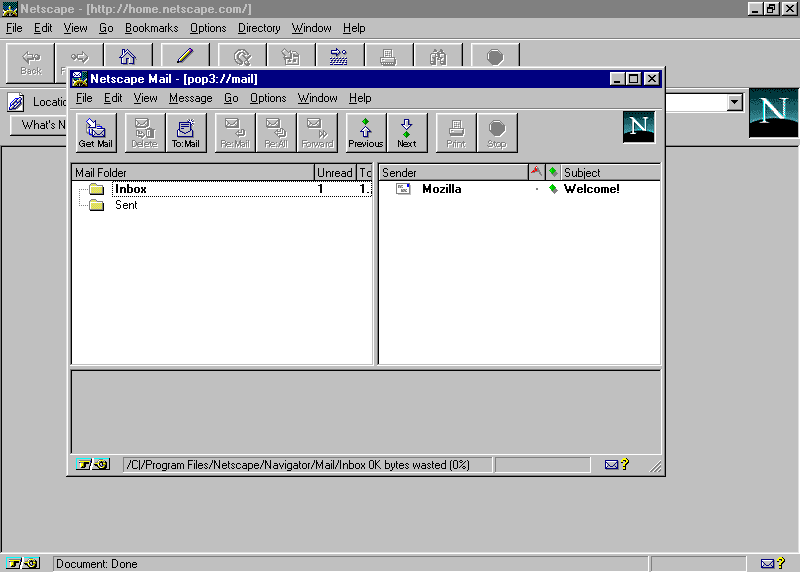Click the Get Mail toolbar button
Image resolution: width=800 pixels, height=572 pixels.
pyautogui.click(x=96, y=132)
